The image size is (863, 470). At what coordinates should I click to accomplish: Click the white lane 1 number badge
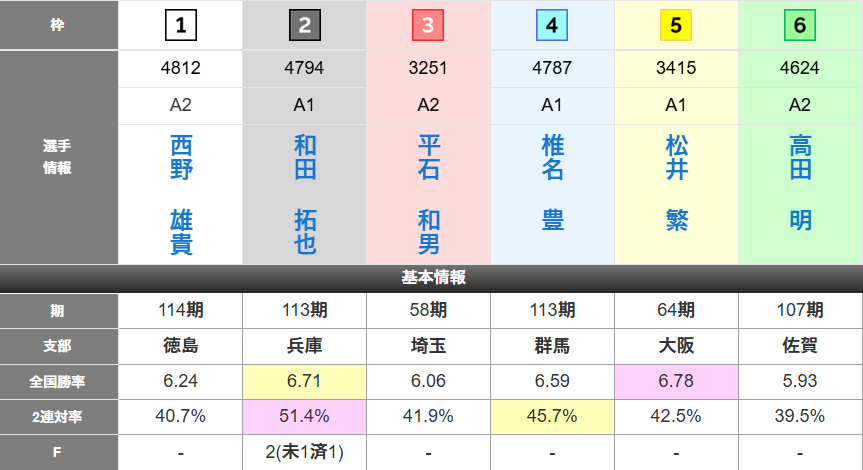[x=180, y=25]
